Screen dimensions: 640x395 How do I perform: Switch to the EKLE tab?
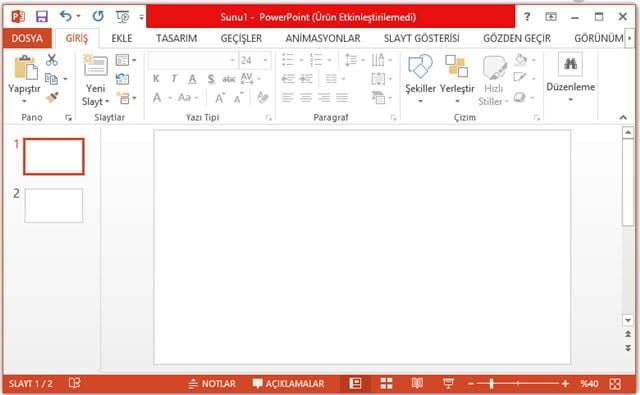pyautogui.click(x=122, y=38)
